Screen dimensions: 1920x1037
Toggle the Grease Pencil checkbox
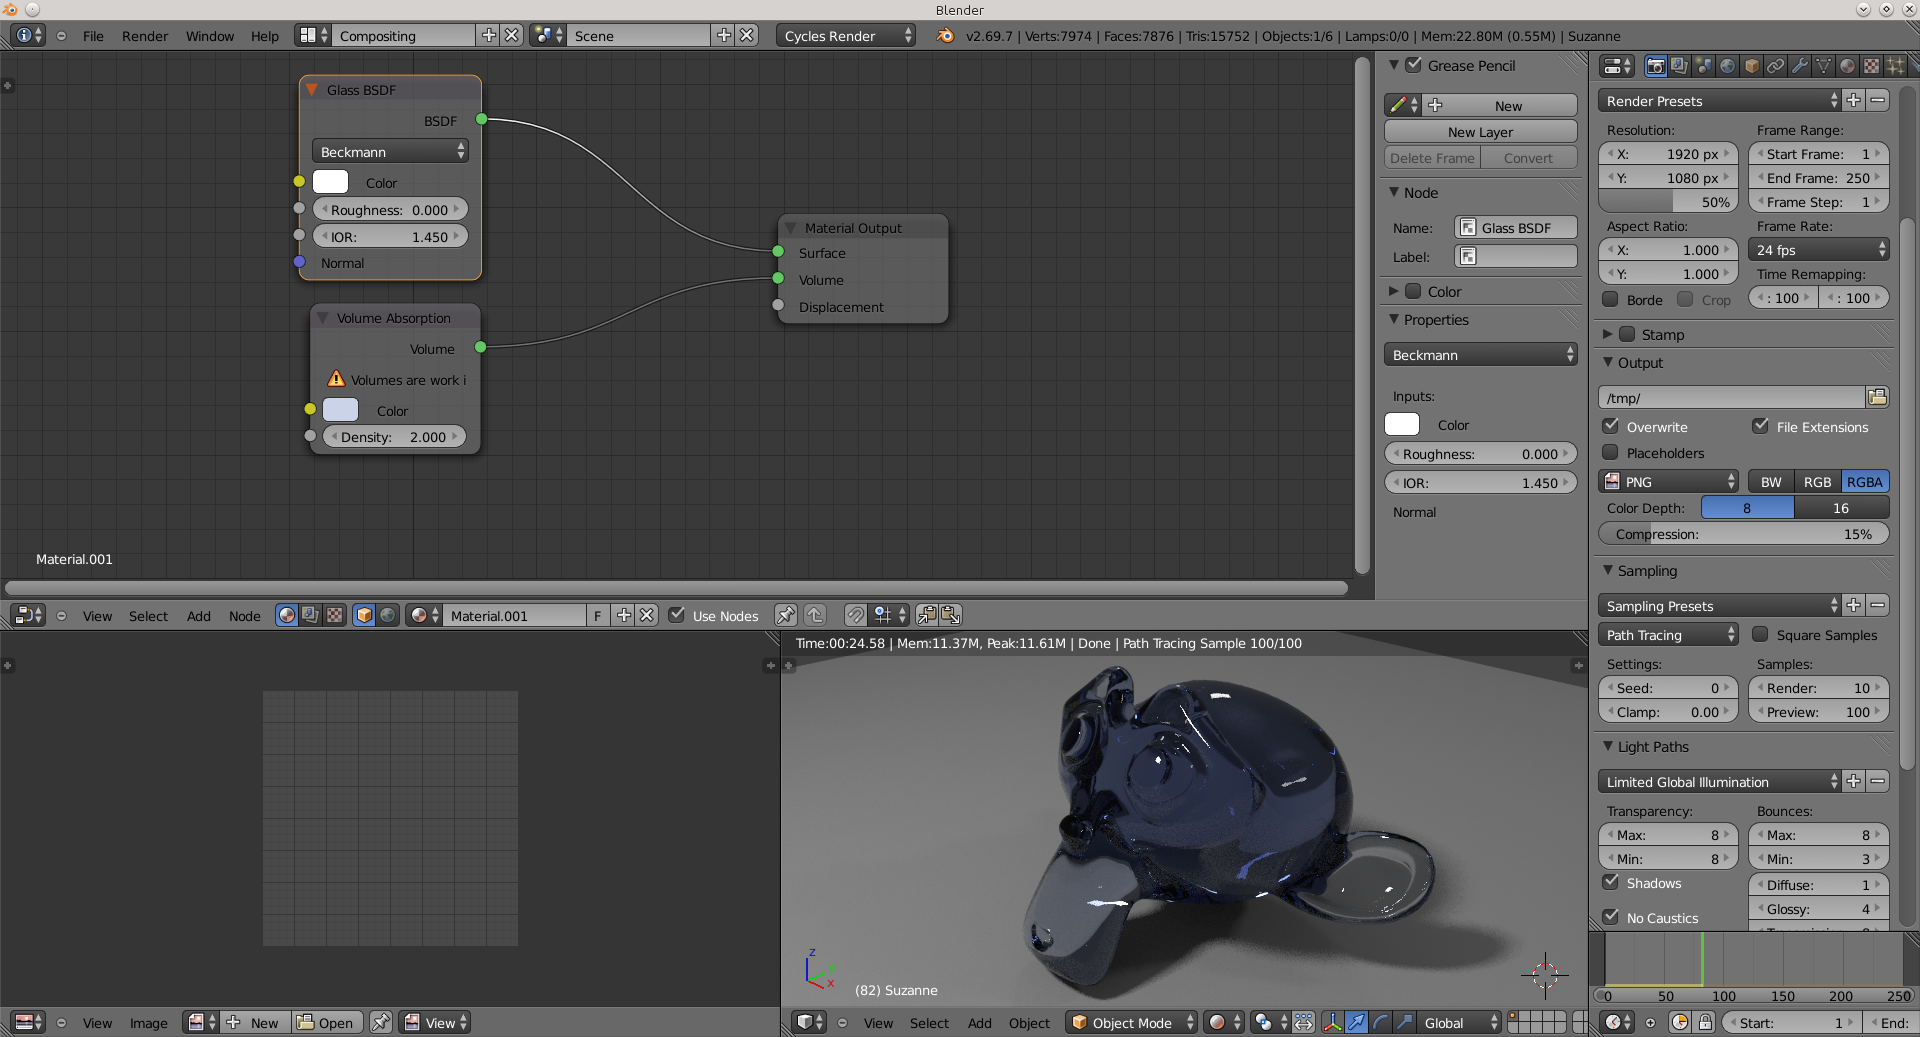tap(1414, 65)
